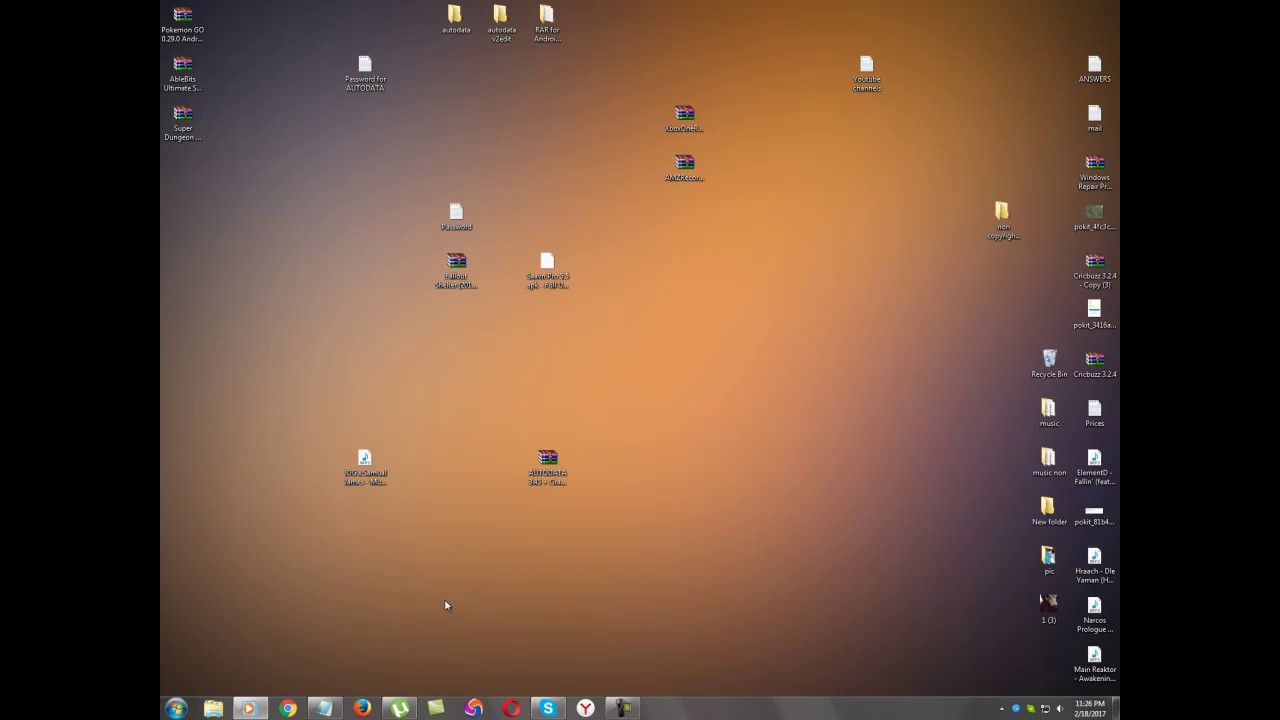
Task: Open the Windows Start menu
Action: (177, 708)
